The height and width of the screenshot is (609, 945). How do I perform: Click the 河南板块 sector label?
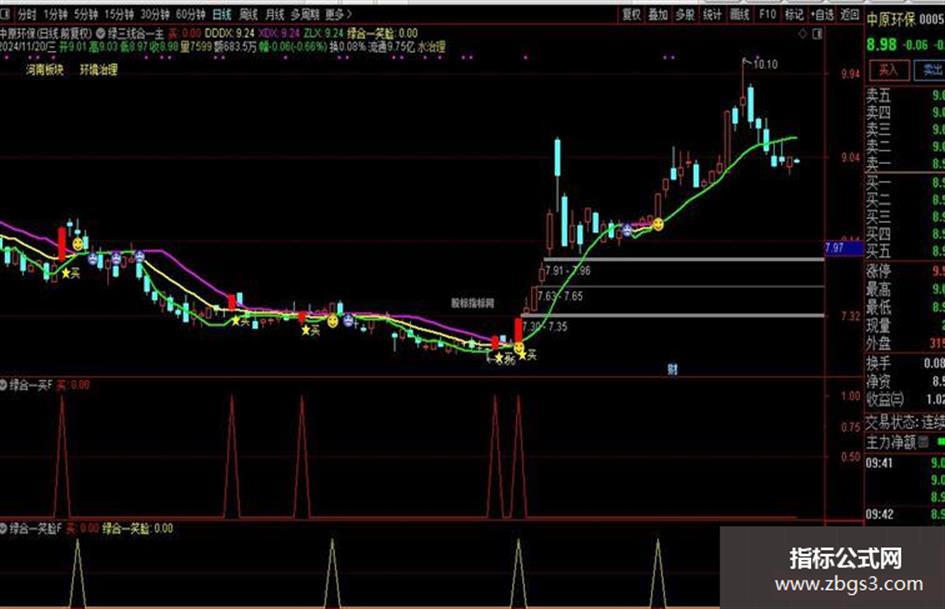point(45,70)
